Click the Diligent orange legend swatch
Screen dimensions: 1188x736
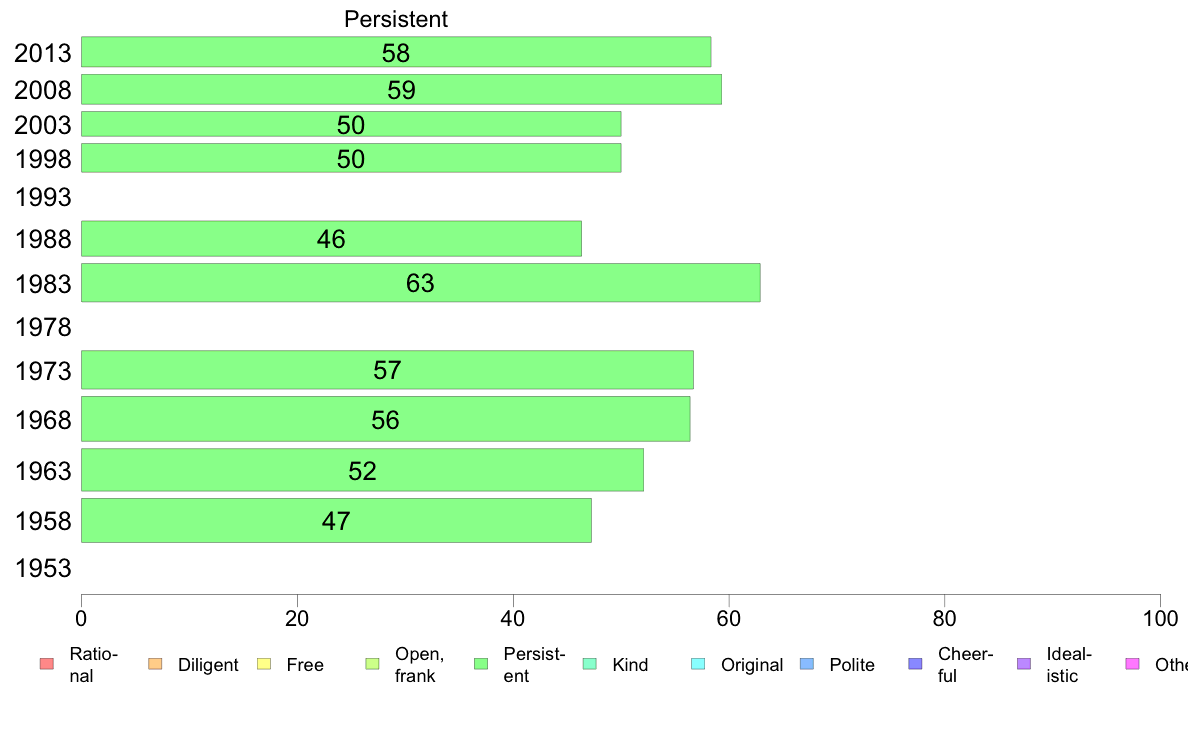pos(155,664)
